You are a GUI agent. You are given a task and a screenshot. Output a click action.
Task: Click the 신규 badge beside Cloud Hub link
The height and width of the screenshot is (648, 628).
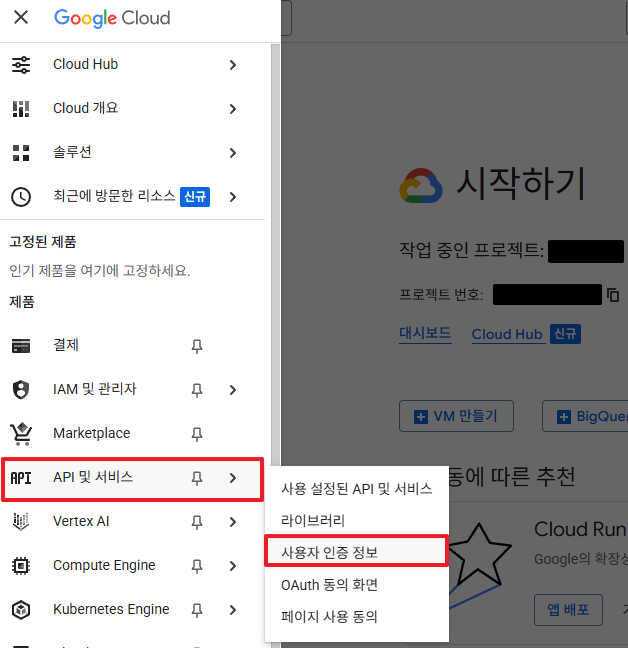tap(565, 334)
